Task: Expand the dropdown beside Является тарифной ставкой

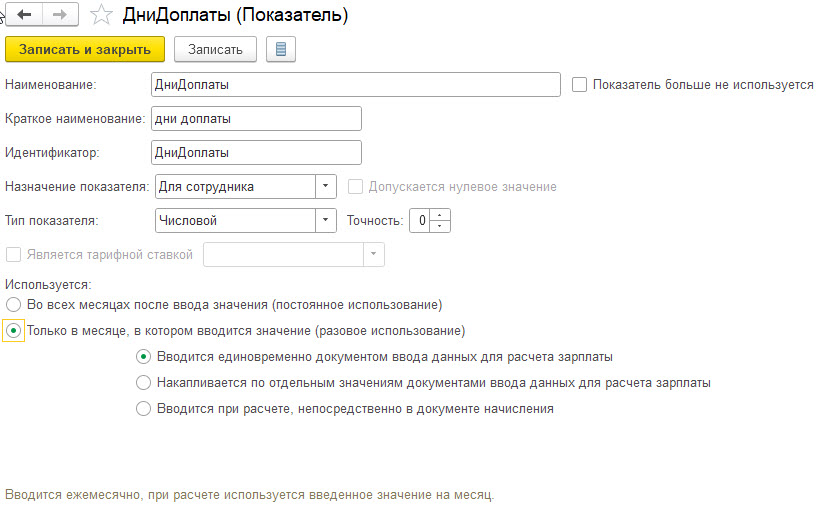Action: pos(373,254)
